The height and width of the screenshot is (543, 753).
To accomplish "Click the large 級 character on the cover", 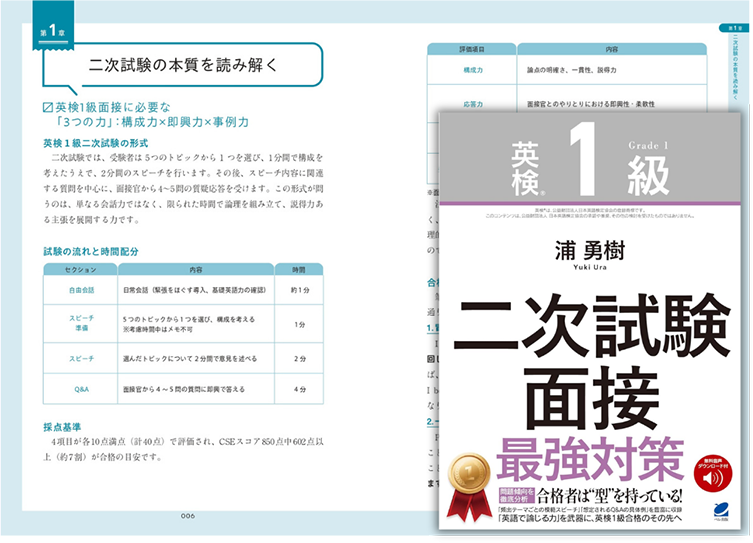I will click(x=648, y=176).
